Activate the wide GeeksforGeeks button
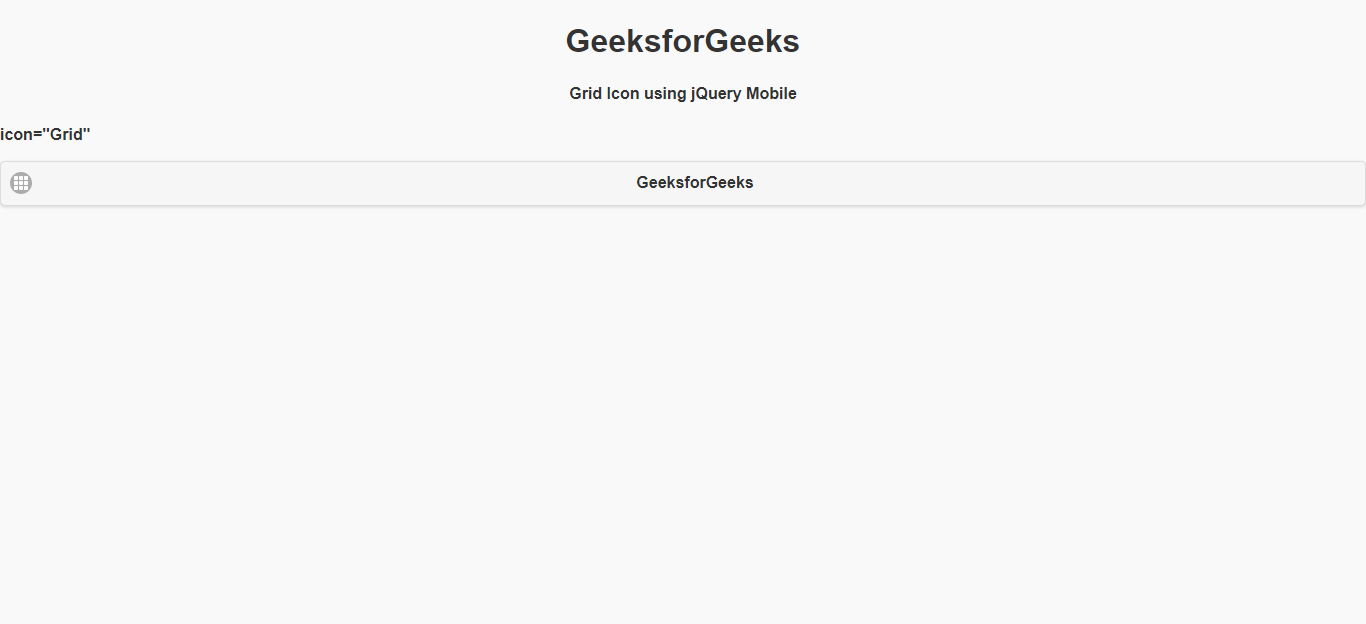Viewport: 1366px width, 624px height. click(x=683, y=183)
